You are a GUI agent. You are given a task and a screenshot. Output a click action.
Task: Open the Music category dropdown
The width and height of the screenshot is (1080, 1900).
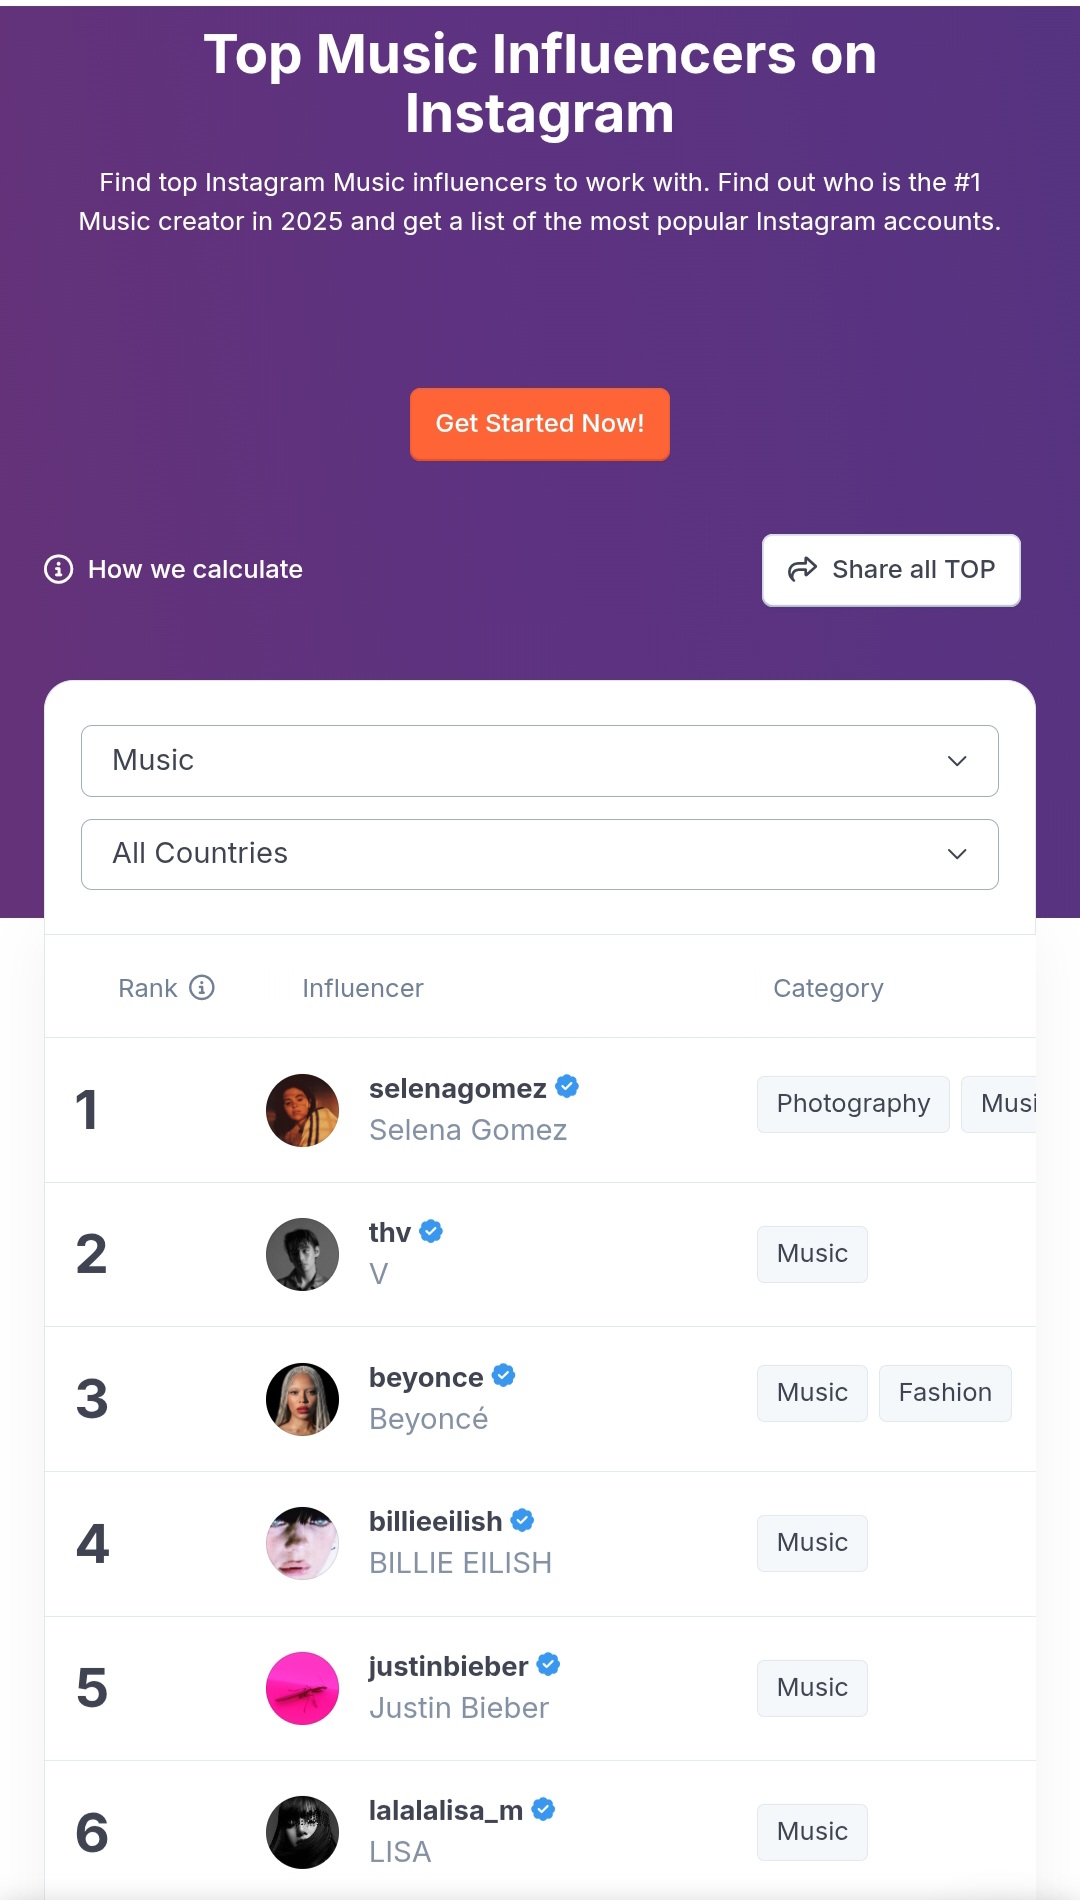[540, 761]
